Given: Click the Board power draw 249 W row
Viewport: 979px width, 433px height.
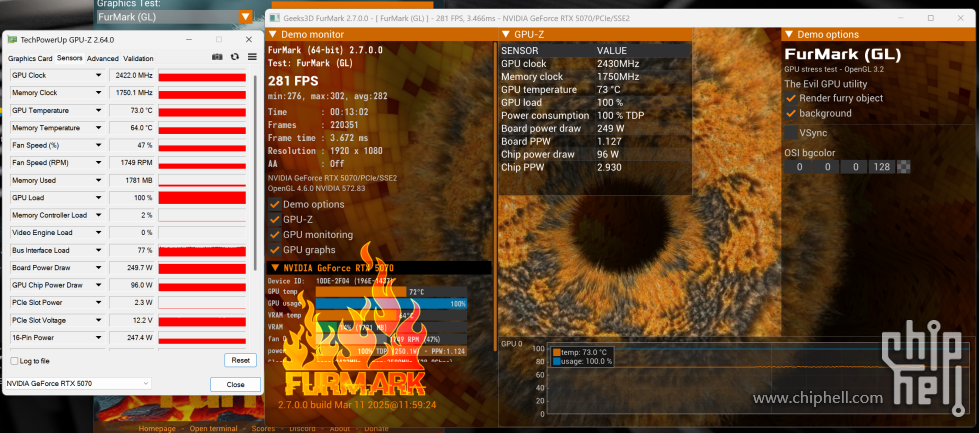Looking at the screenshot, I should coord(596,129).
